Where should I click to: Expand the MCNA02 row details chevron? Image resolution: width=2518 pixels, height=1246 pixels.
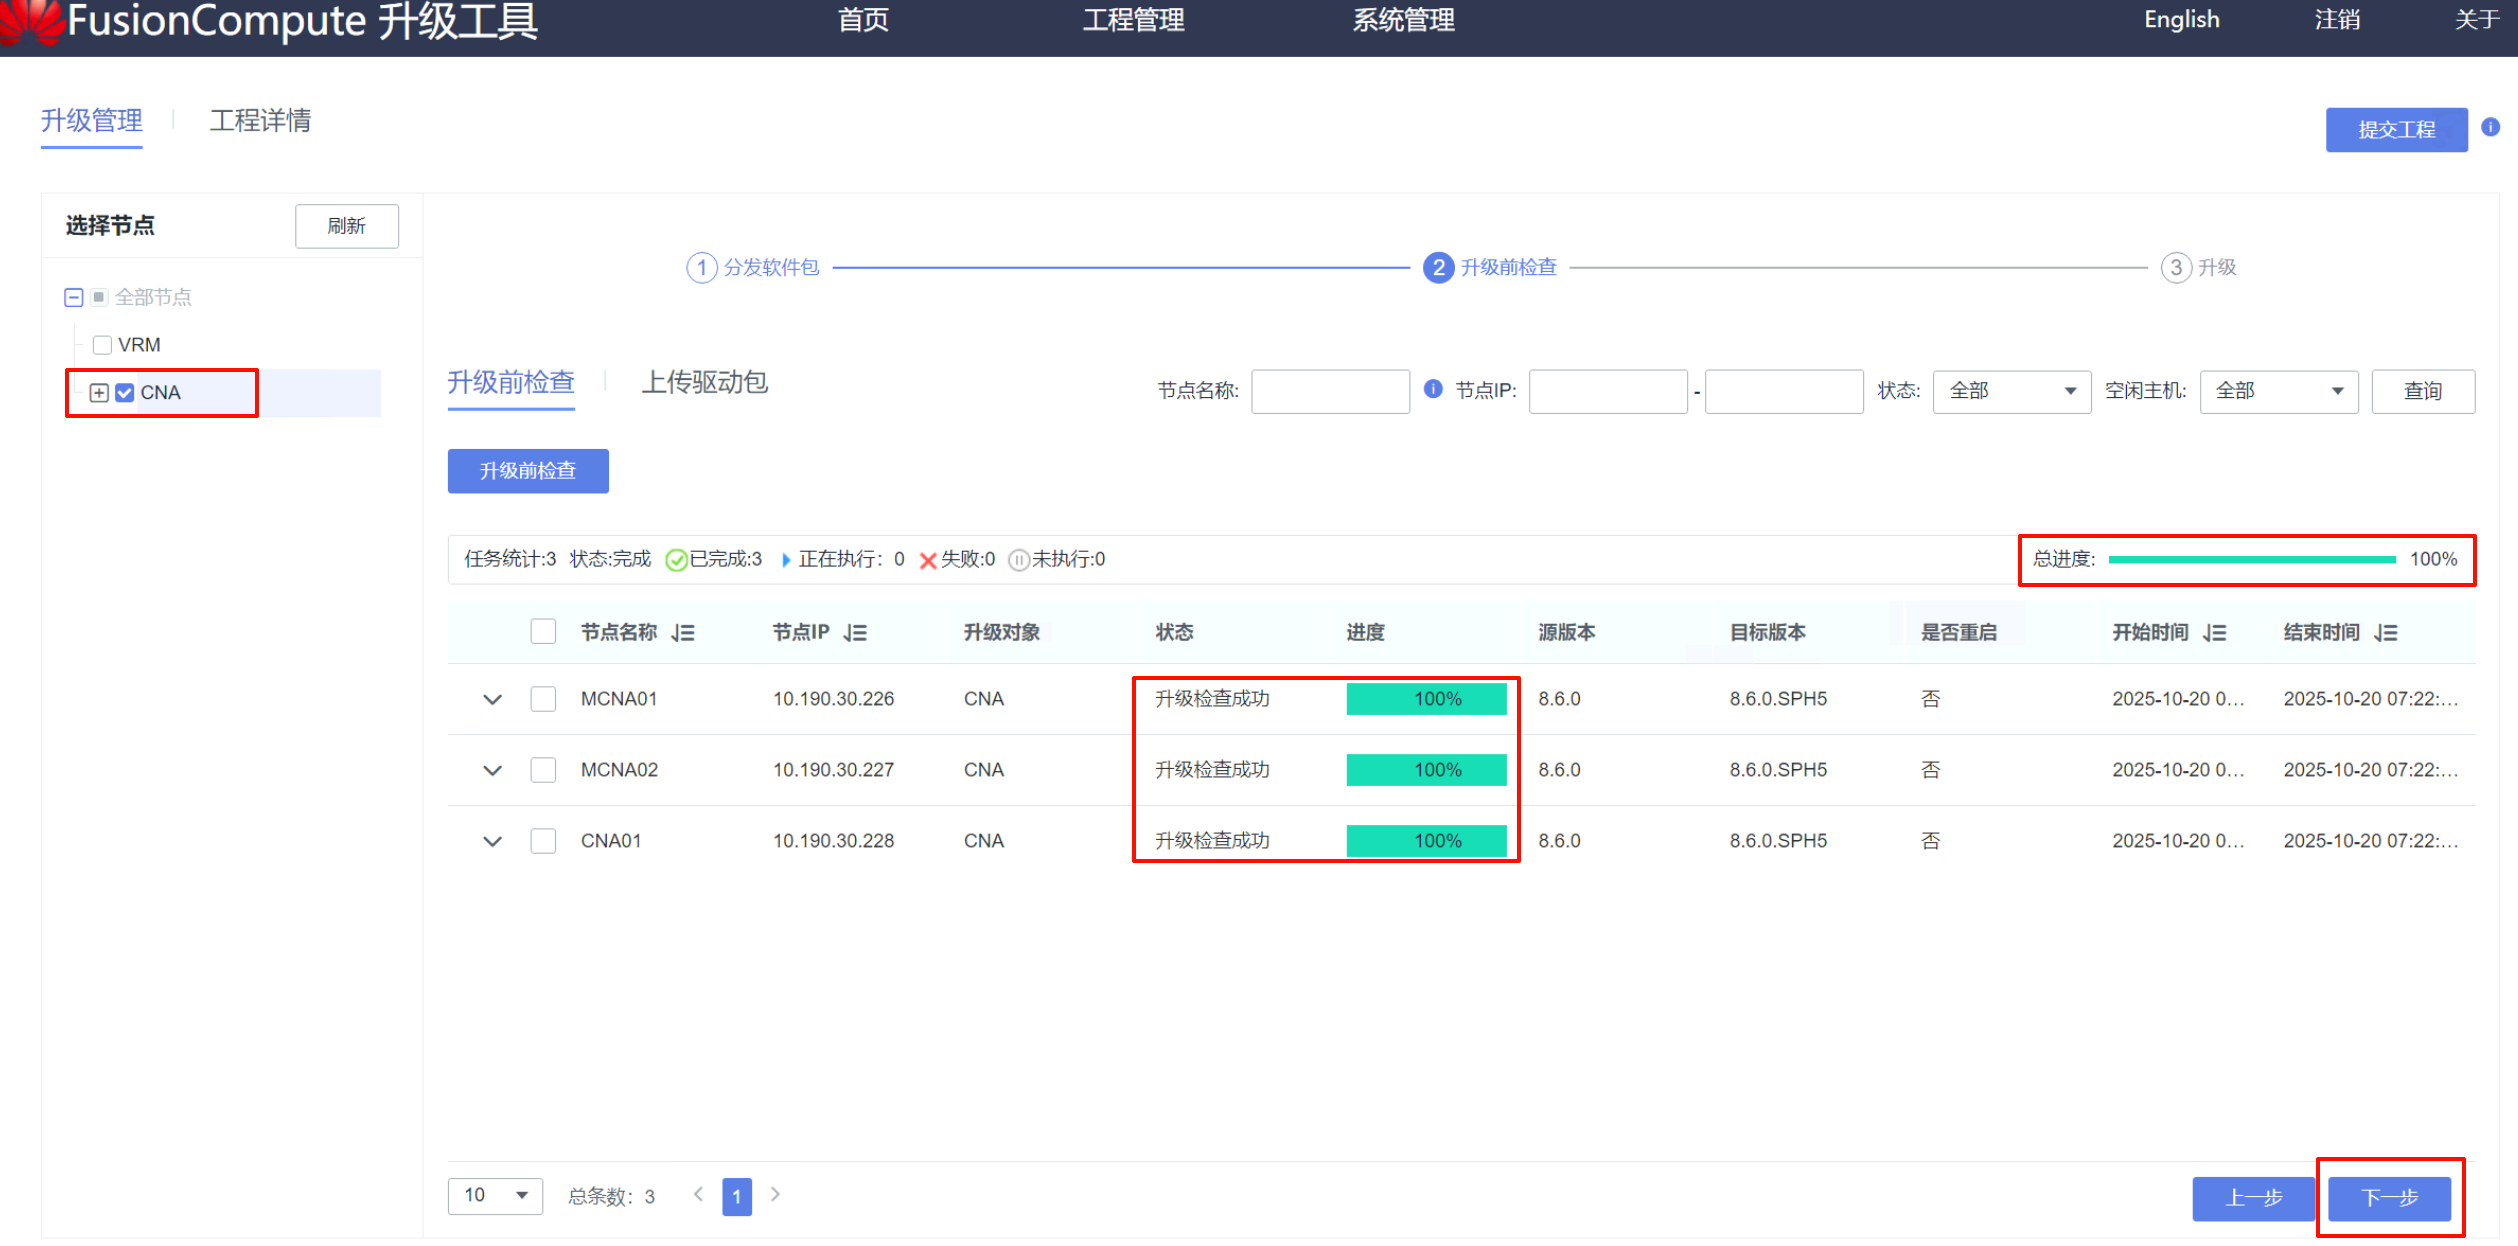492,770
